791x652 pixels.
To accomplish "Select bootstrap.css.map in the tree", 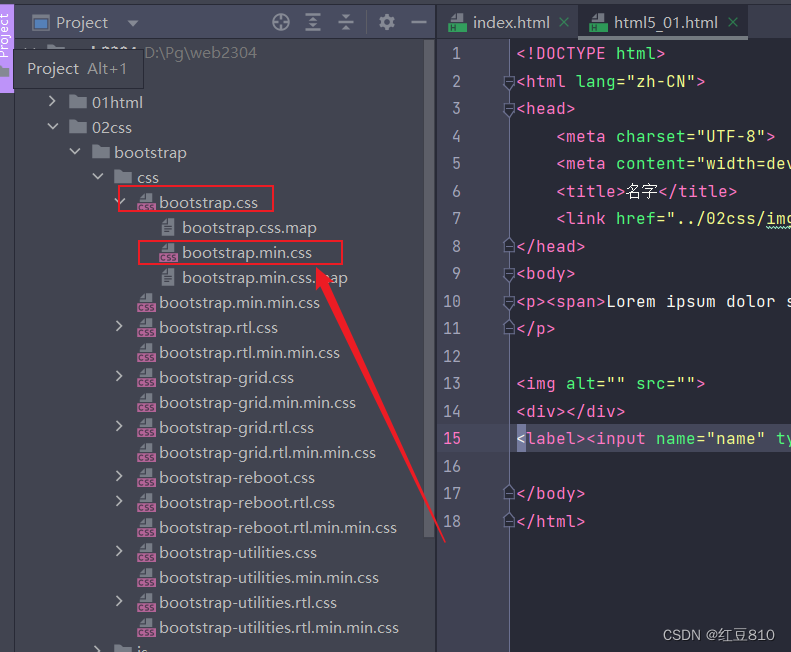I will [x=249, y=228].
